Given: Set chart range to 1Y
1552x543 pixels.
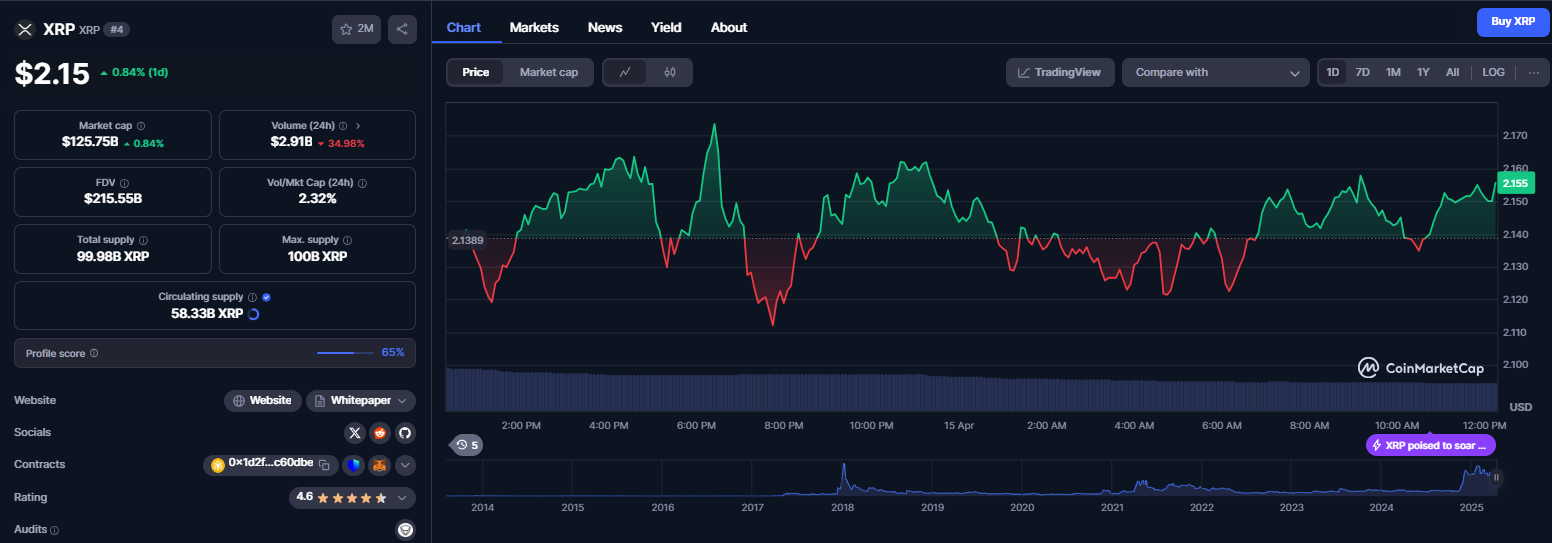Looking at the screenshot, I should pos(1423,72).
